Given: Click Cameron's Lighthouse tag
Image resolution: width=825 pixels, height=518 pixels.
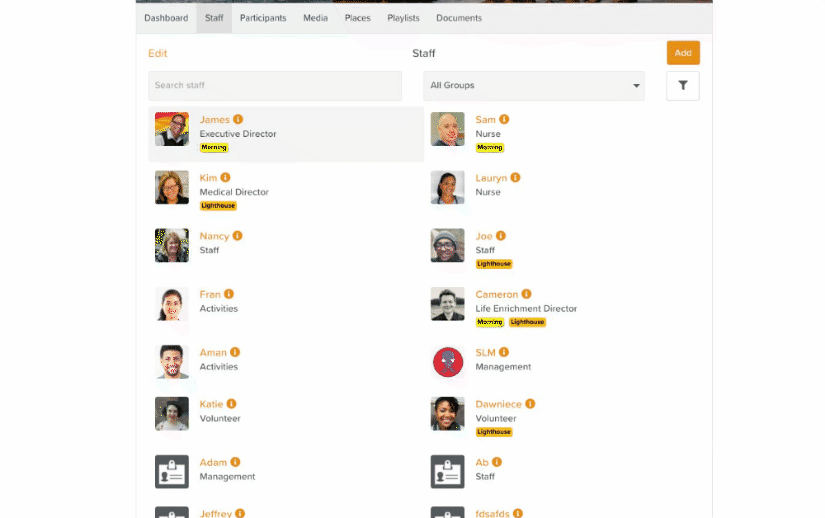Looking at the screenshot, I should click(x=527, y=322).
